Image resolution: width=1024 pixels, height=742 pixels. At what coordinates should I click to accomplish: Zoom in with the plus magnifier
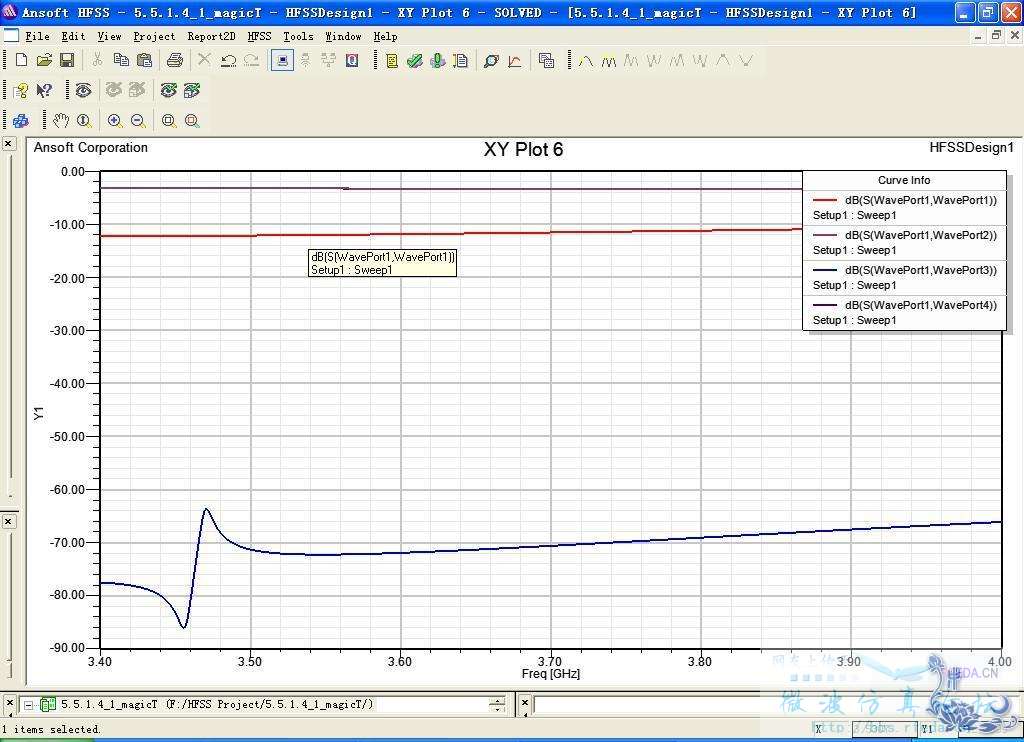(115, 121)
